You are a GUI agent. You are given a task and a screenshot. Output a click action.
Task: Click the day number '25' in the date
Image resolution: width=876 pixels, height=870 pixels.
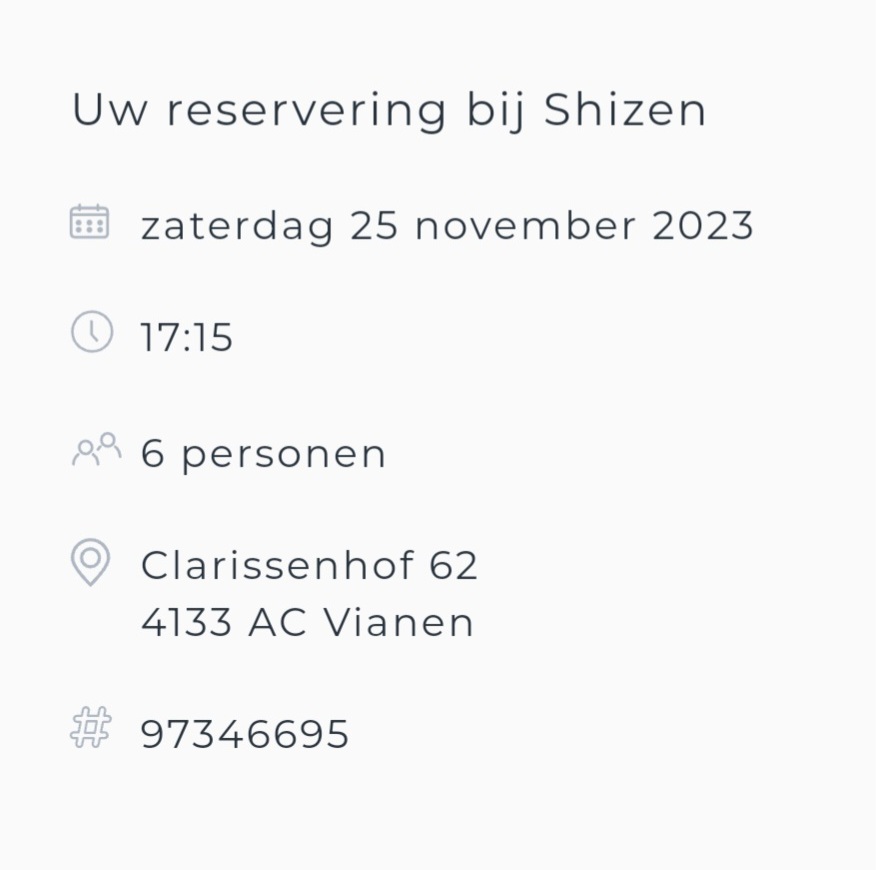[374, 226]
